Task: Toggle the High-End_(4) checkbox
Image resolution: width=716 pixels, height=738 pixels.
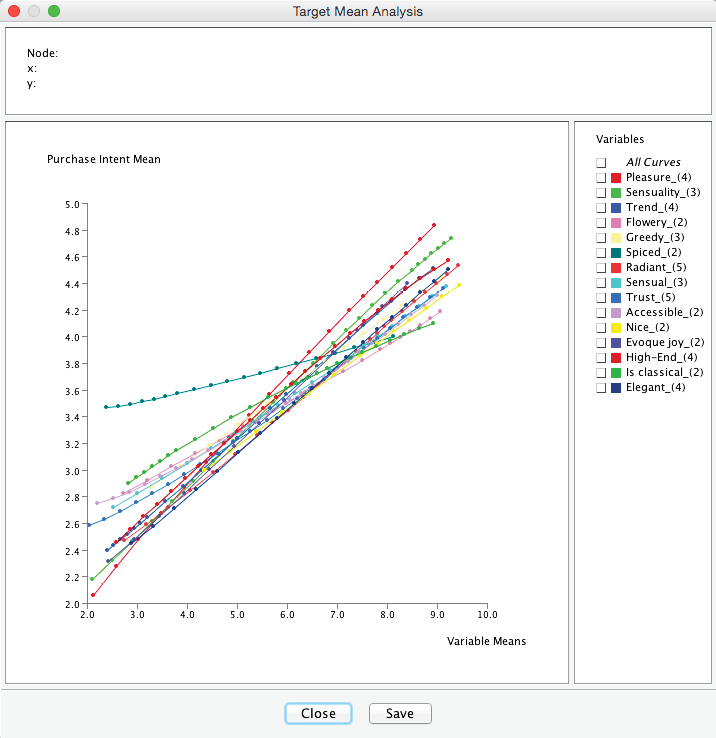Action: [x=601, y=357]
